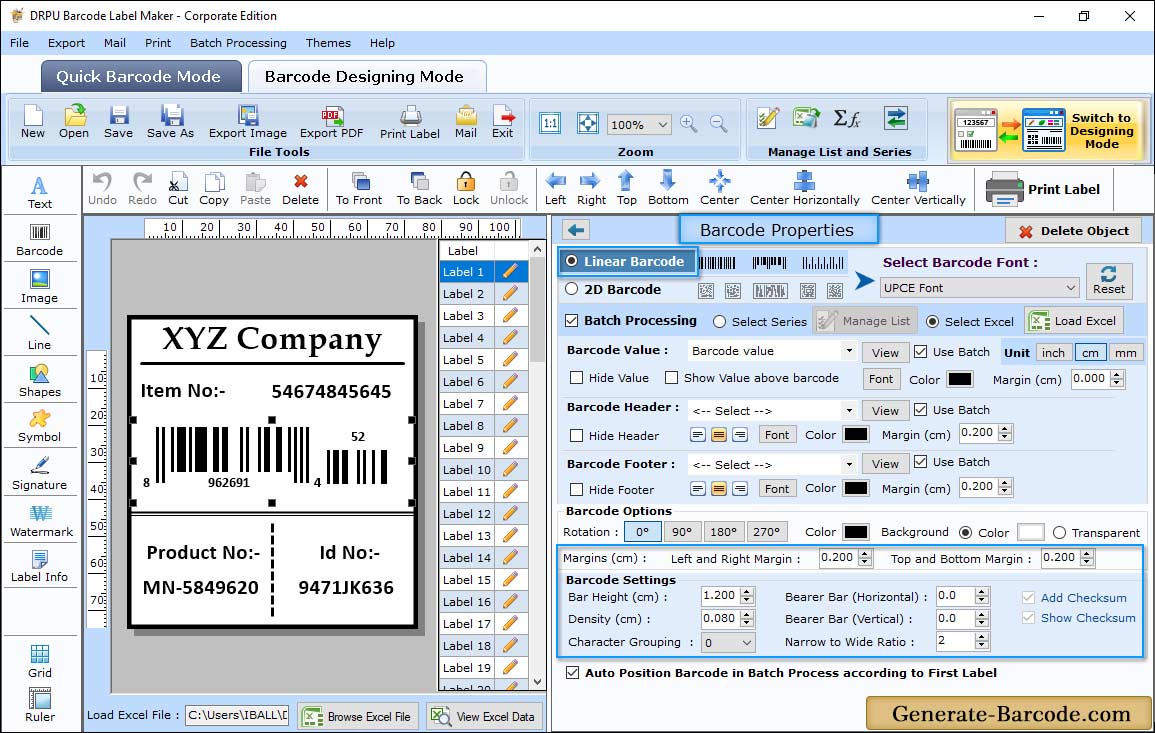The width and height of the screenshot is (1155, 733).
Task: Click the Delete icon in edit toolbar
Action: click(301, 189)
